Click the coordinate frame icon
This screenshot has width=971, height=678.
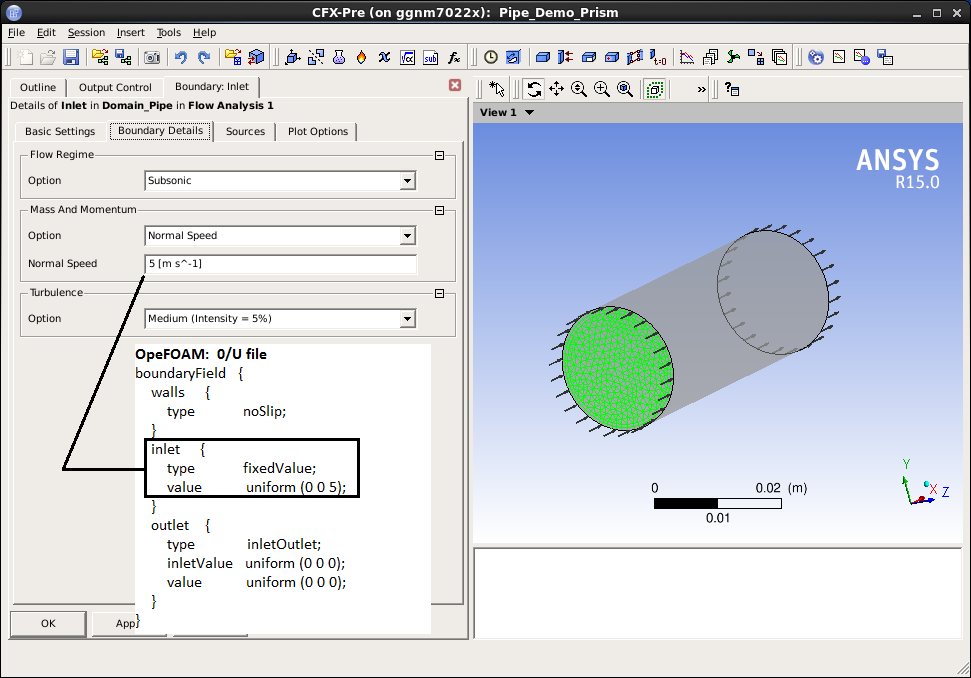pos(292,58)
